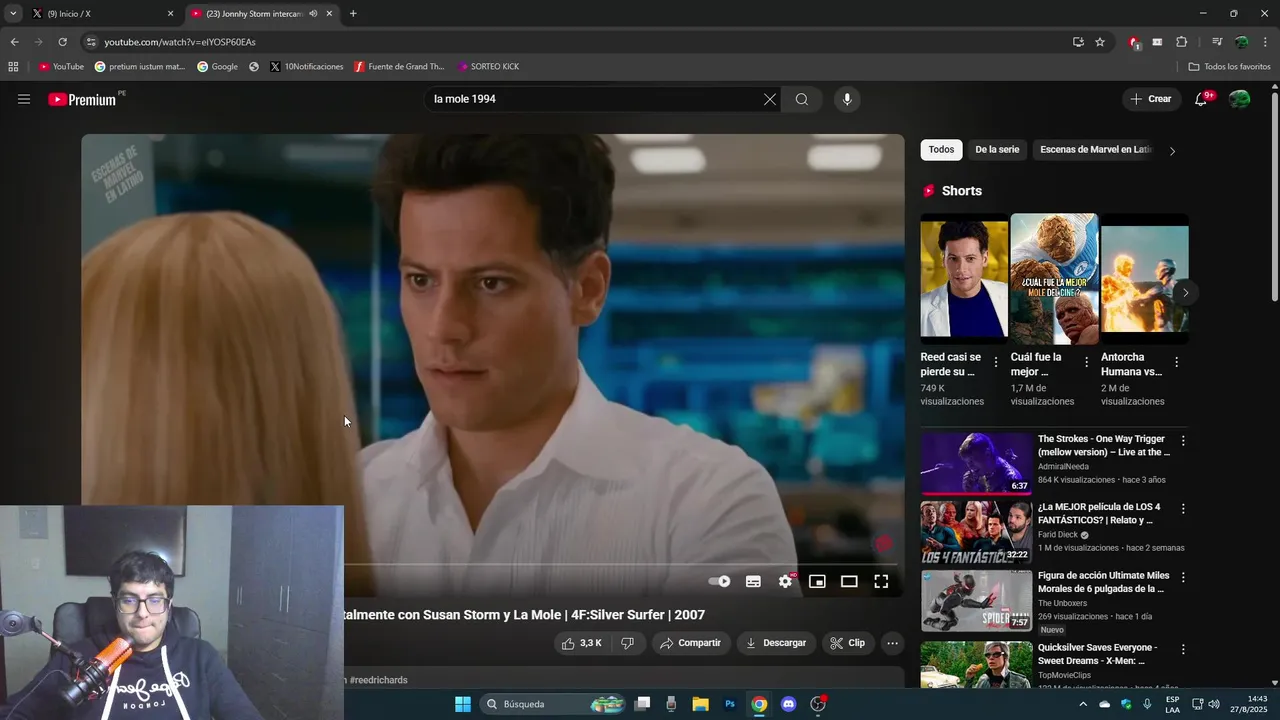
Task: Select the 'Todos' filter chip
Action: (941, 150)
